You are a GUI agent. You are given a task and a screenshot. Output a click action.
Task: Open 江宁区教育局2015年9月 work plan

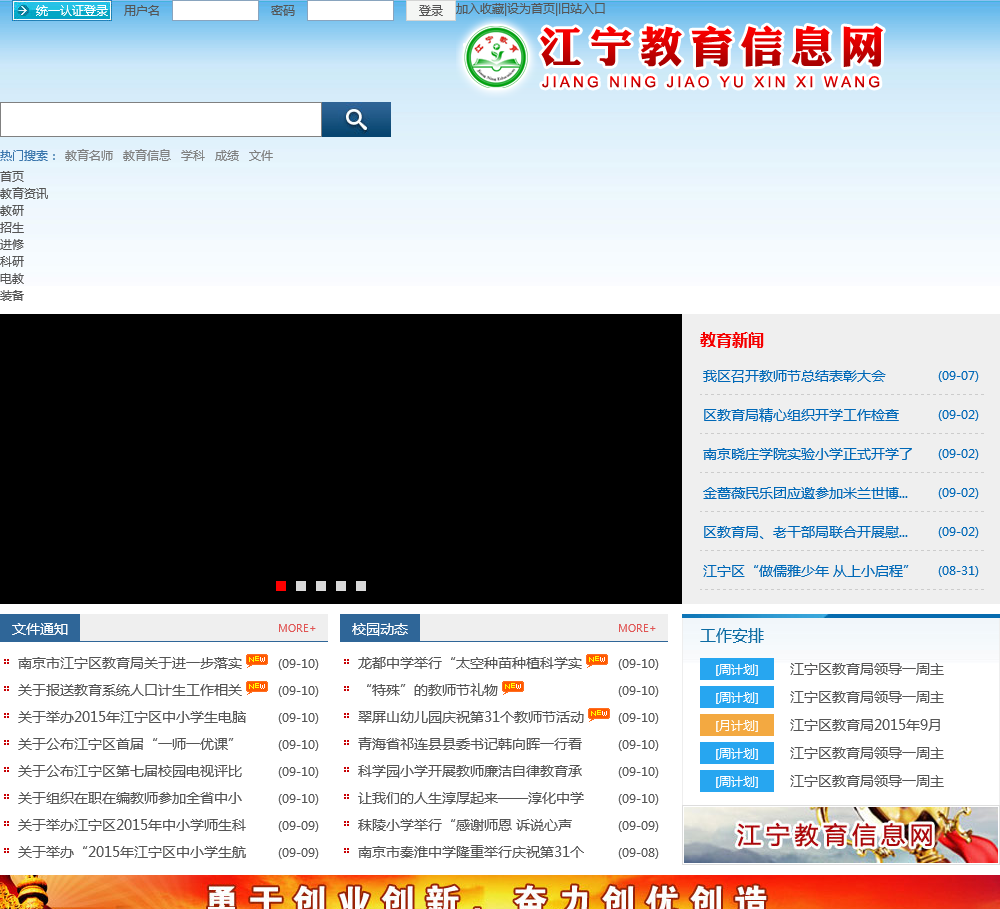(865, 725)
